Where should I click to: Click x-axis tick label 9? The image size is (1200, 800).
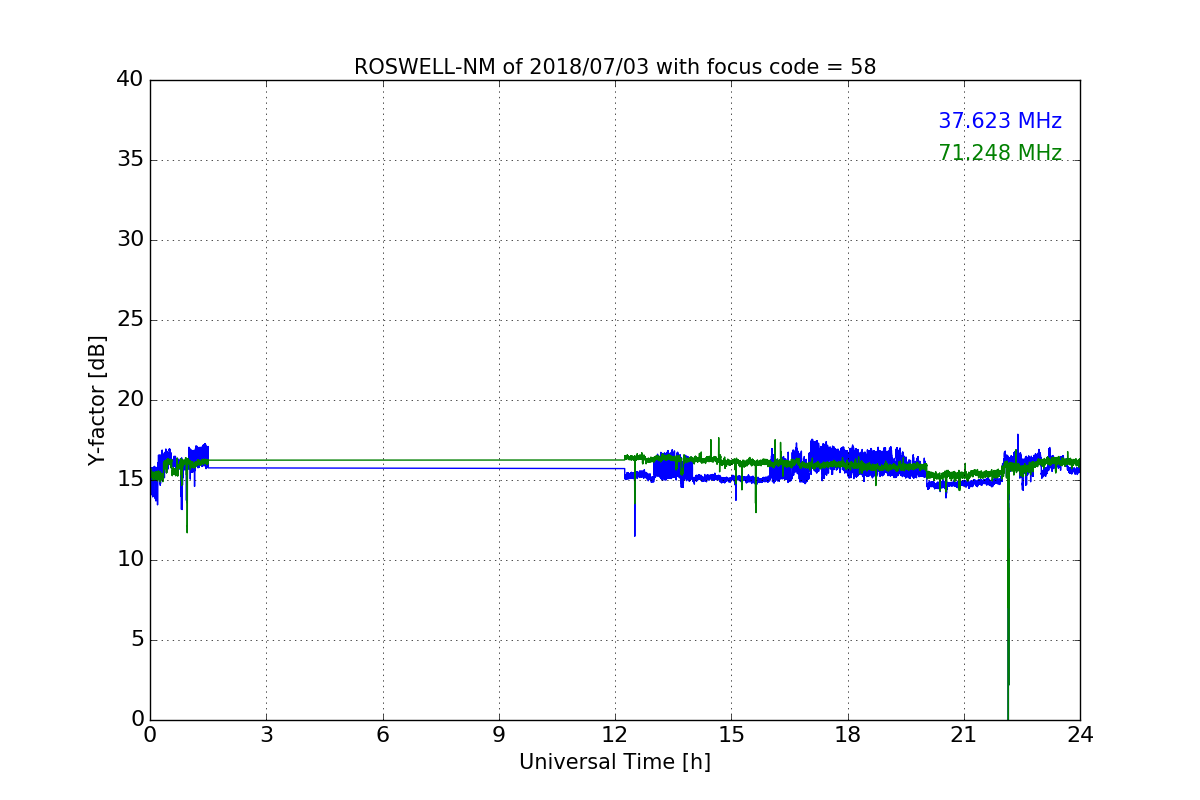(x=499, y=735)
